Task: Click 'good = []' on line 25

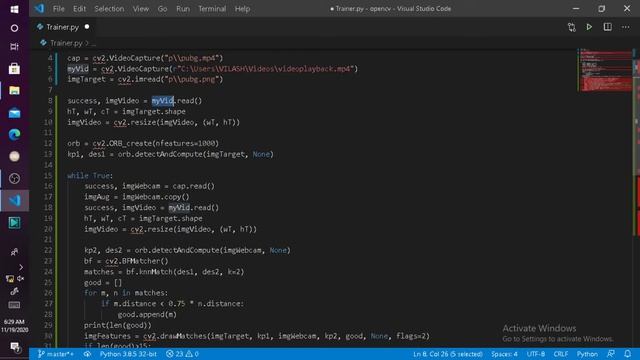Action: (103, 282)
